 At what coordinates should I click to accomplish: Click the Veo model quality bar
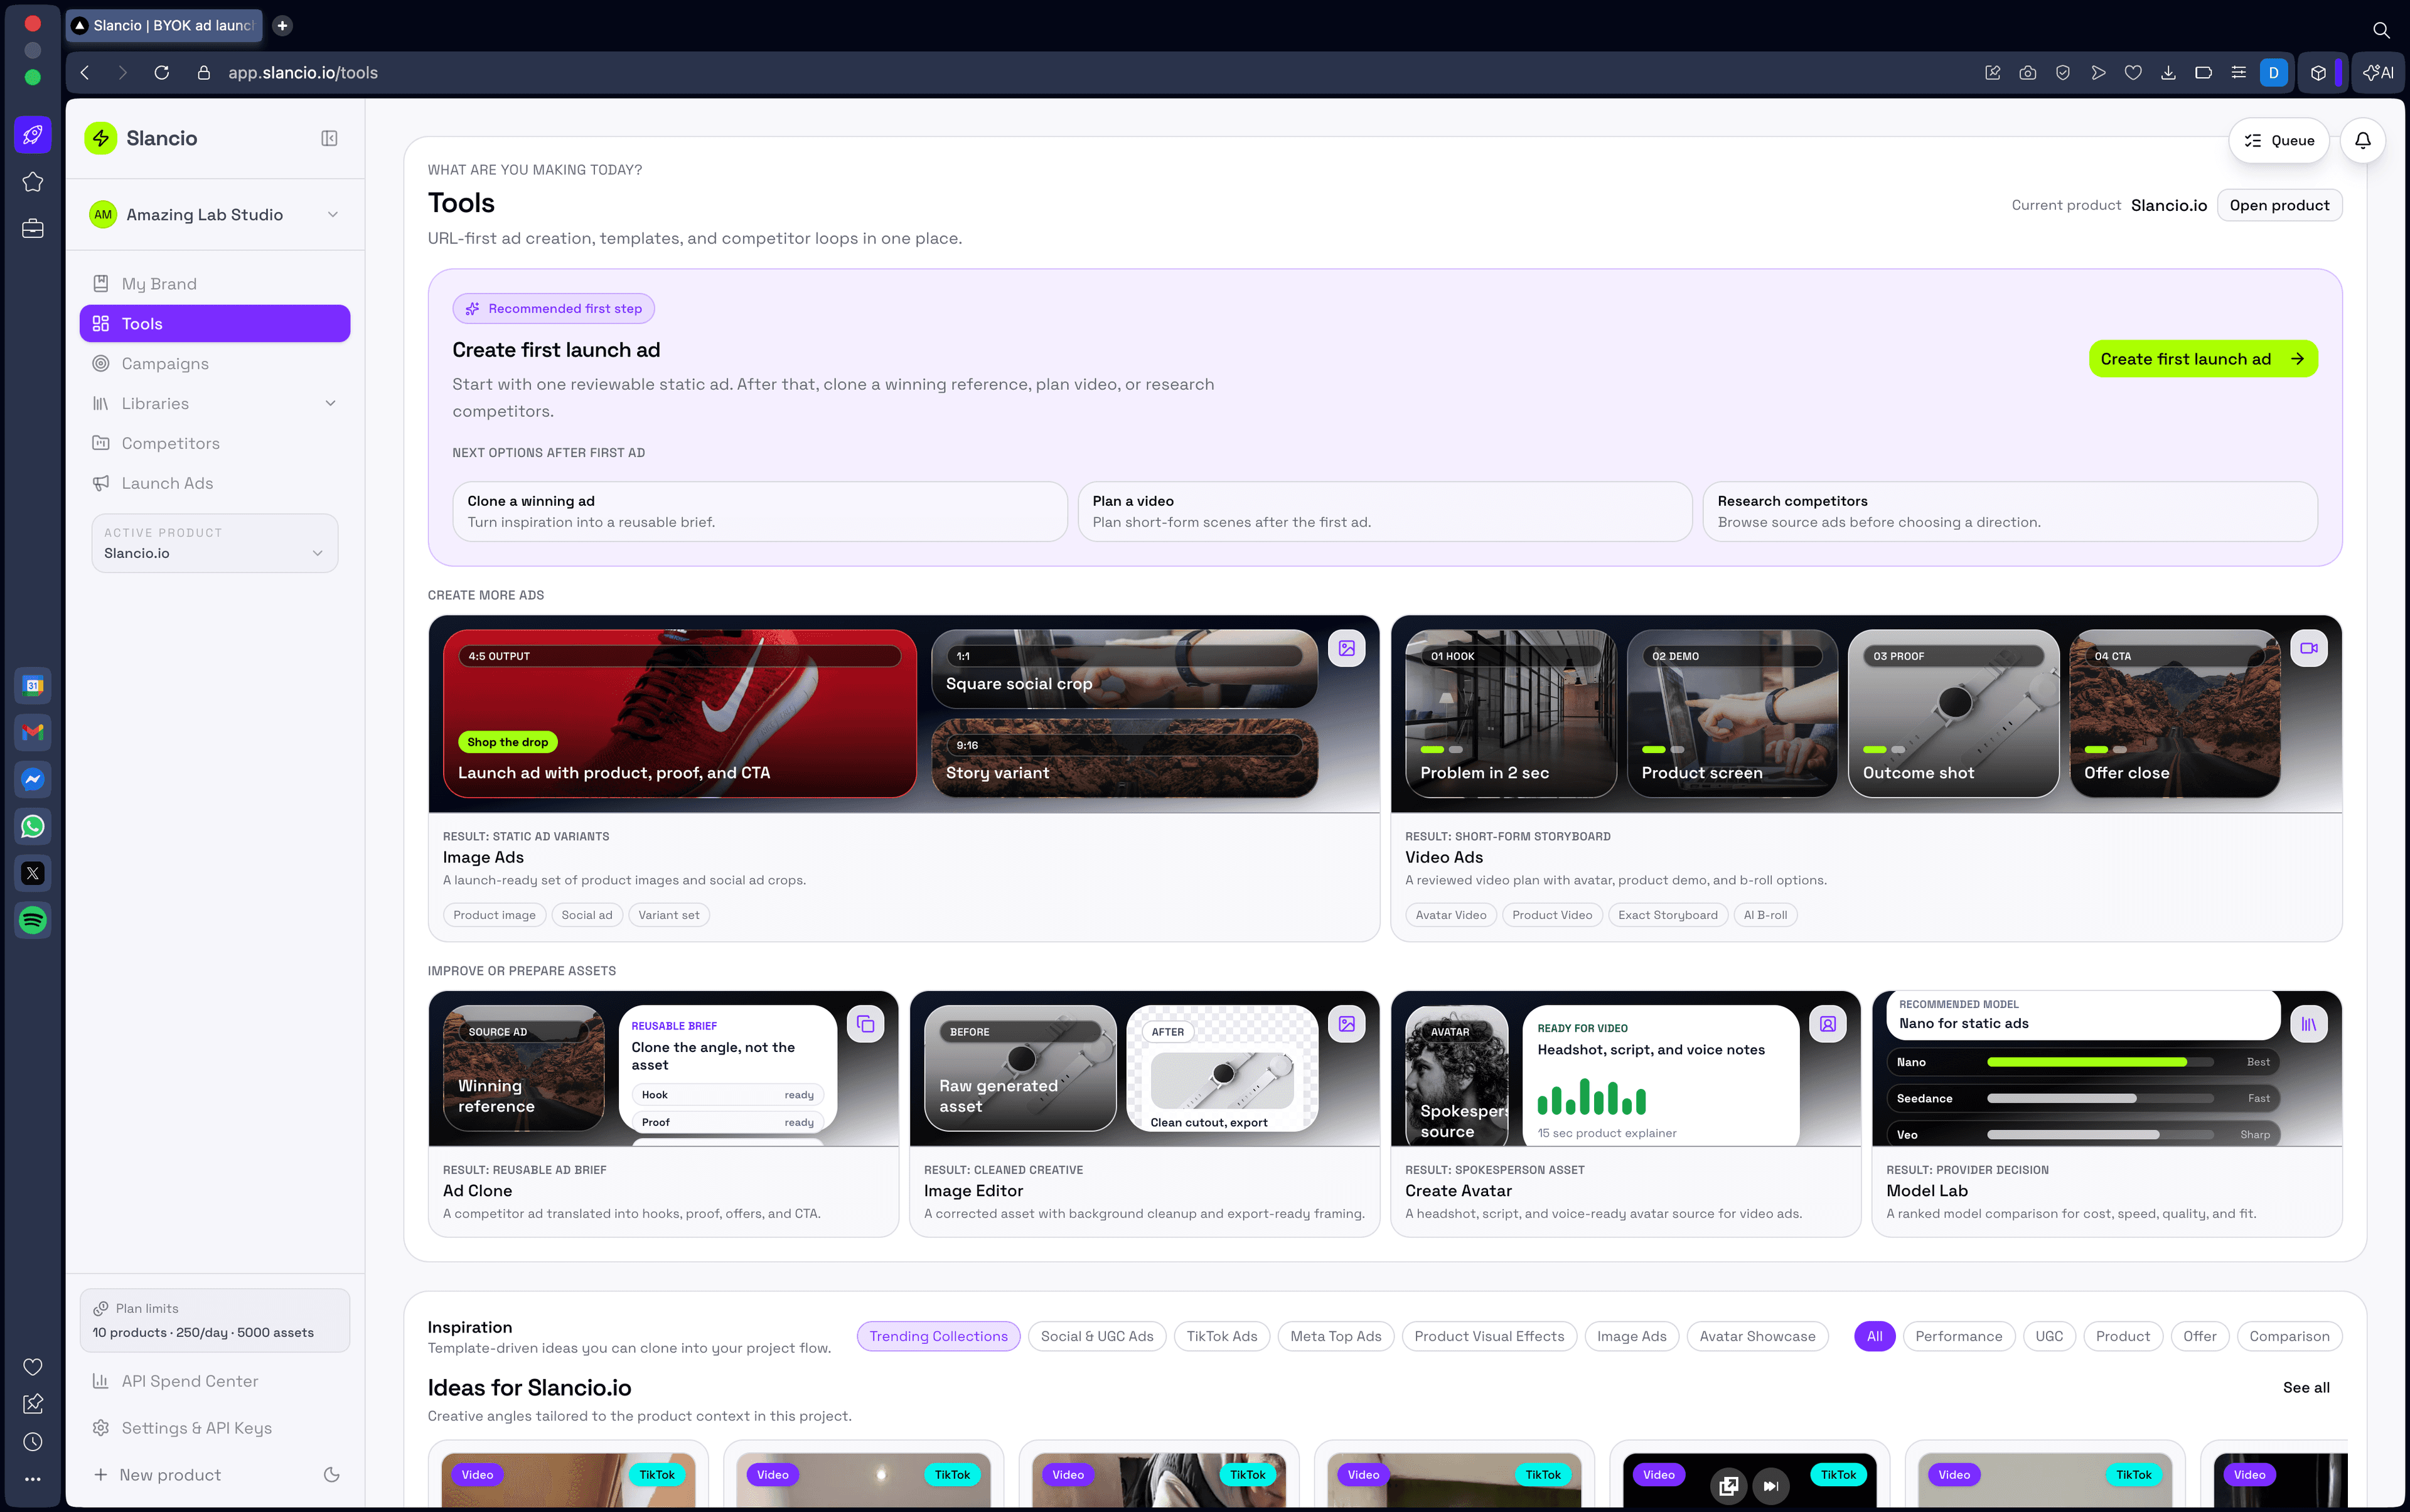tap(2099, 1134)
